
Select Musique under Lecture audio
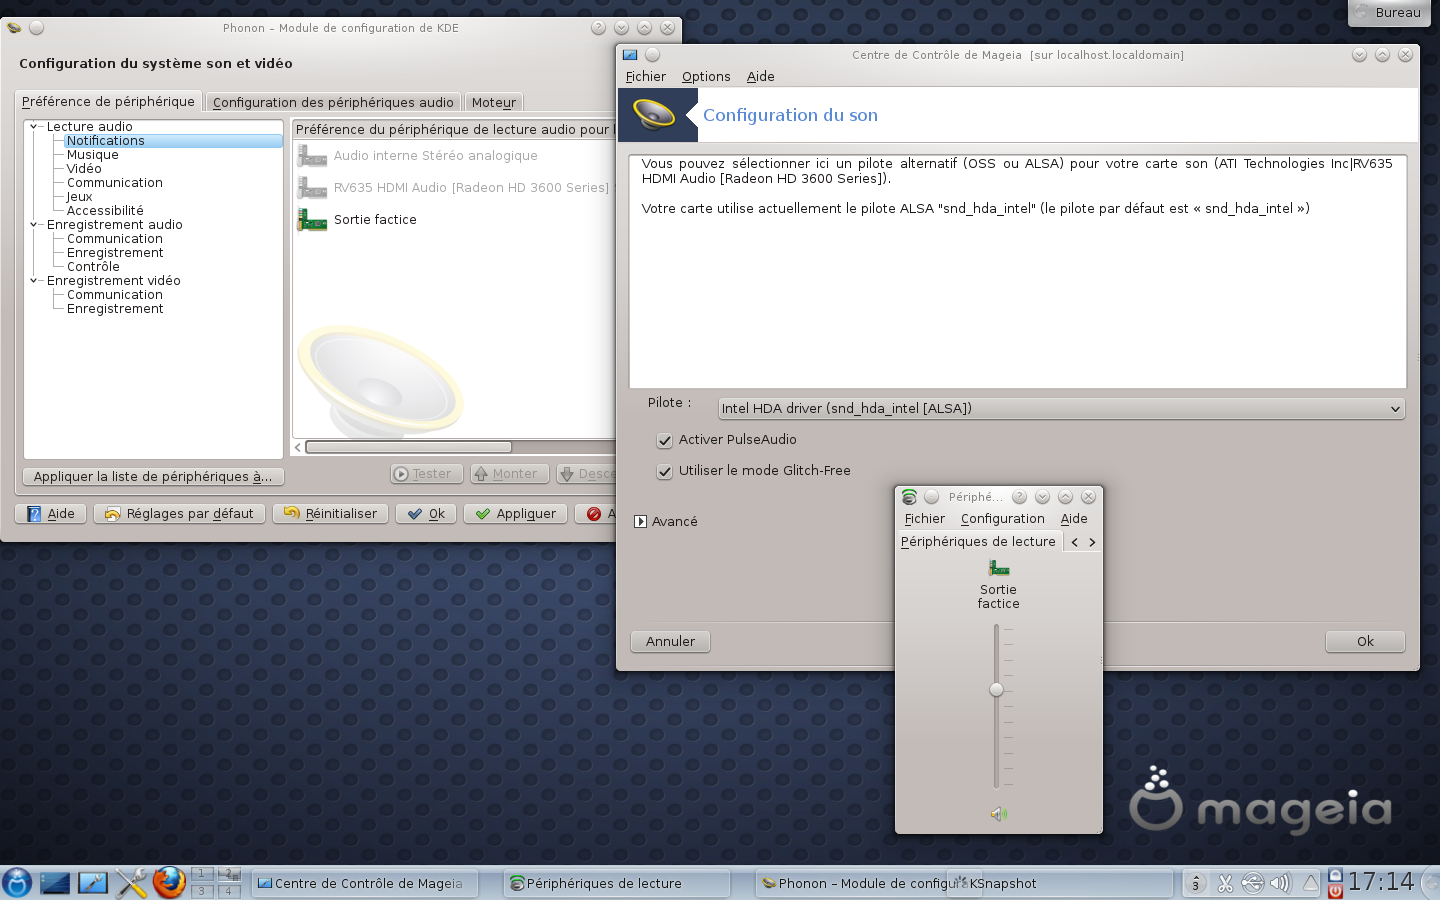(93, 155)
